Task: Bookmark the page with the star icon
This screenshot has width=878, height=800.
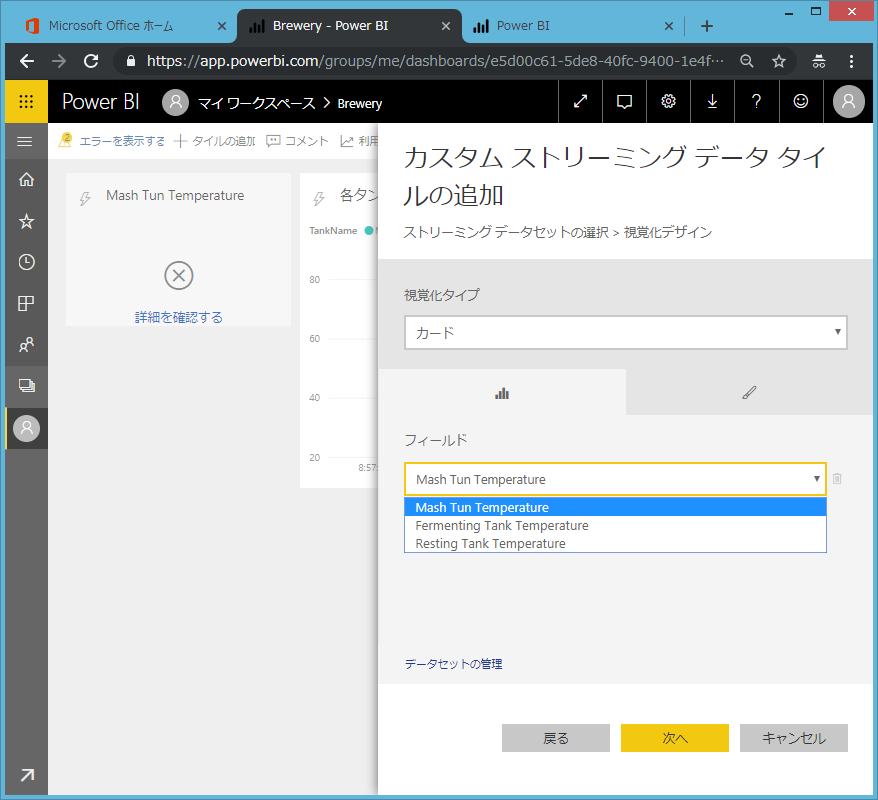Action: pyautogui.click(x=779, y=61)
